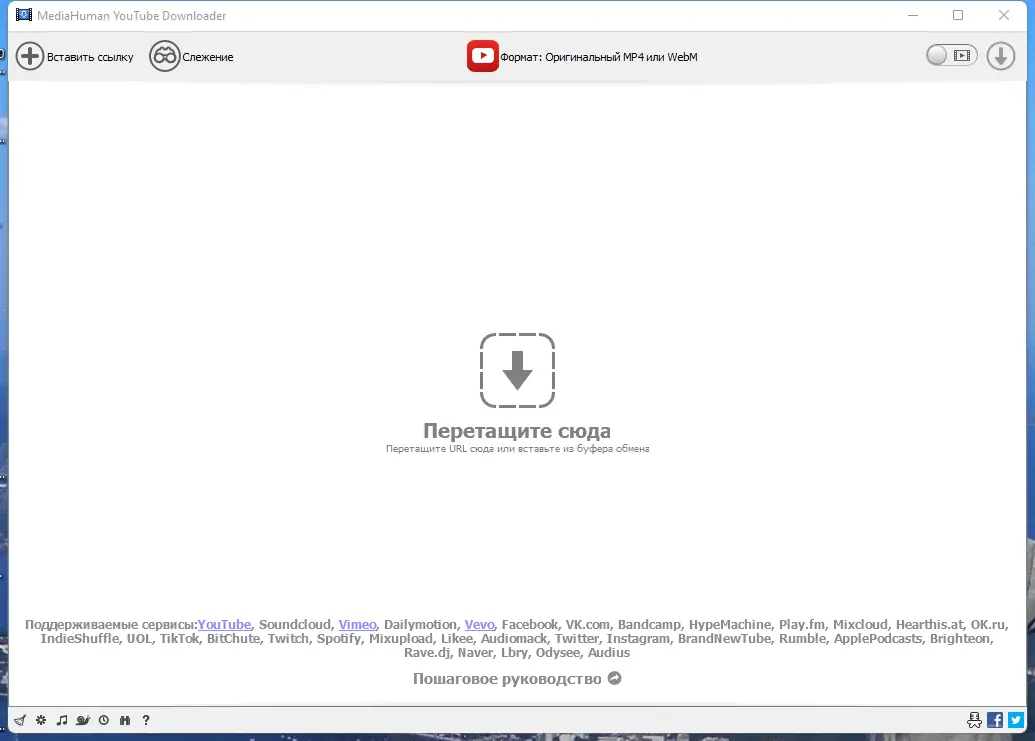
Task: Click the Odysee service name
Action: [x=558, y=653]
